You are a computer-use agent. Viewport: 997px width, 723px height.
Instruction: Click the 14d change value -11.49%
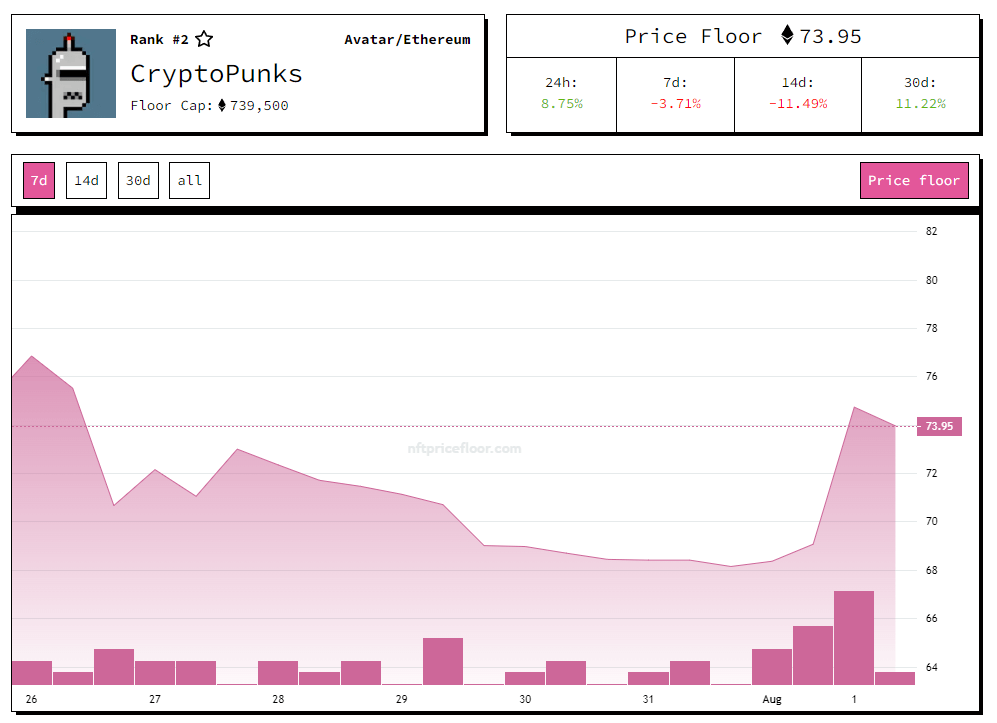point(797,103)
